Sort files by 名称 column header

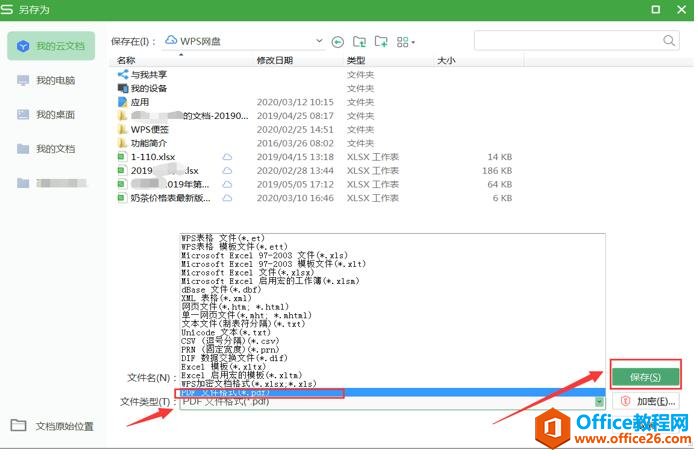[126, 61]
